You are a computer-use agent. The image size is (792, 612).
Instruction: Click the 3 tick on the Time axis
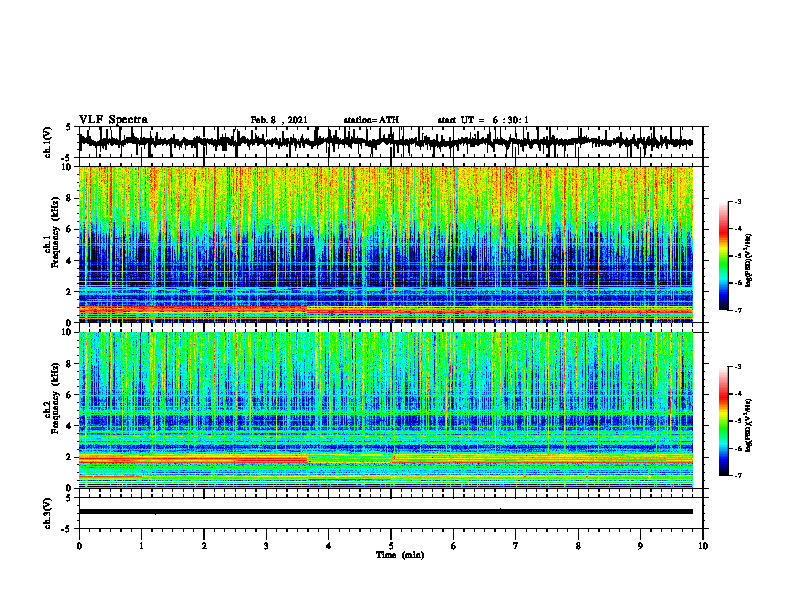click(266, 546)
